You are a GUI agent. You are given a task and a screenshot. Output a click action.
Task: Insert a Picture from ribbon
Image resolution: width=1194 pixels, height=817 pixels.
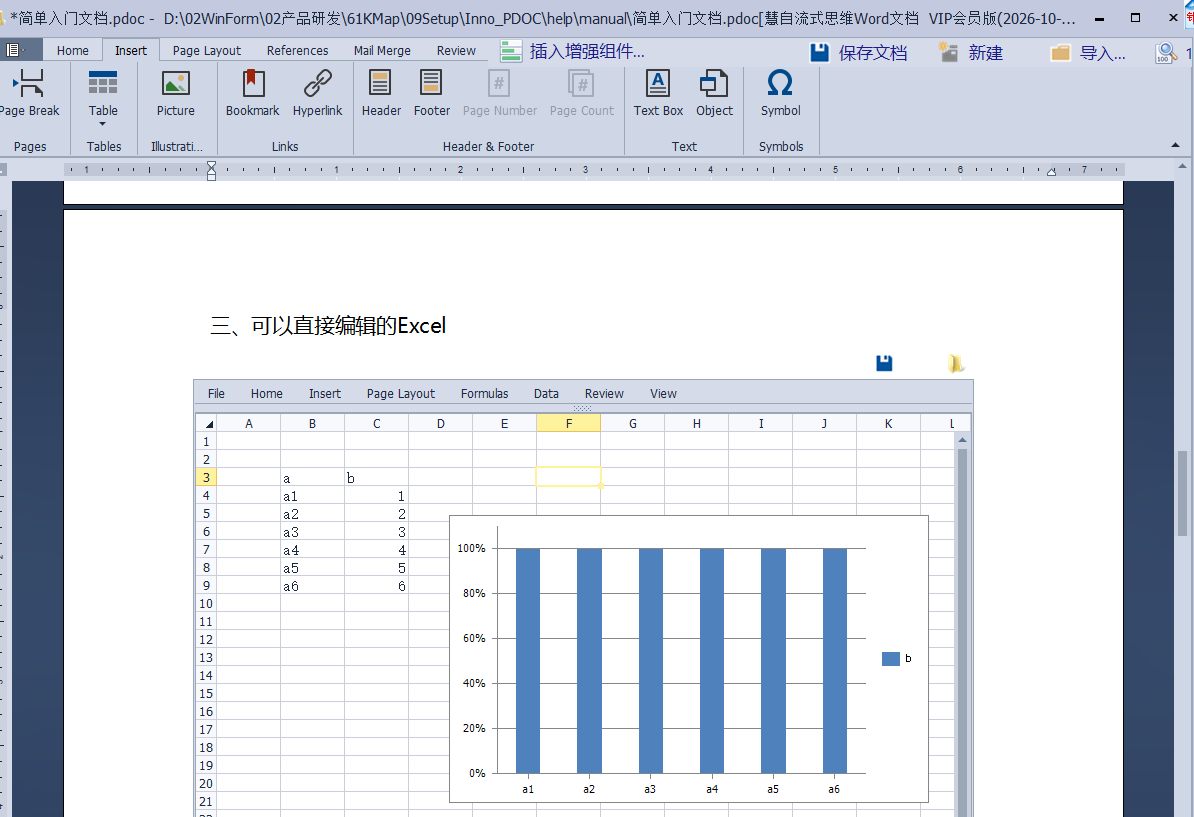click(175, 94)
